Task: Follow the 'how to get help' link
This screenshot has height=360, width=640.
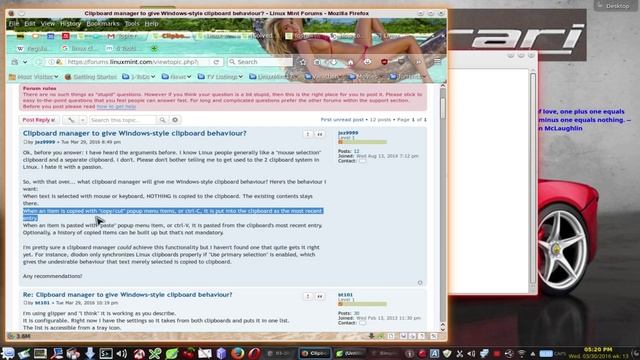Action: 116,107
